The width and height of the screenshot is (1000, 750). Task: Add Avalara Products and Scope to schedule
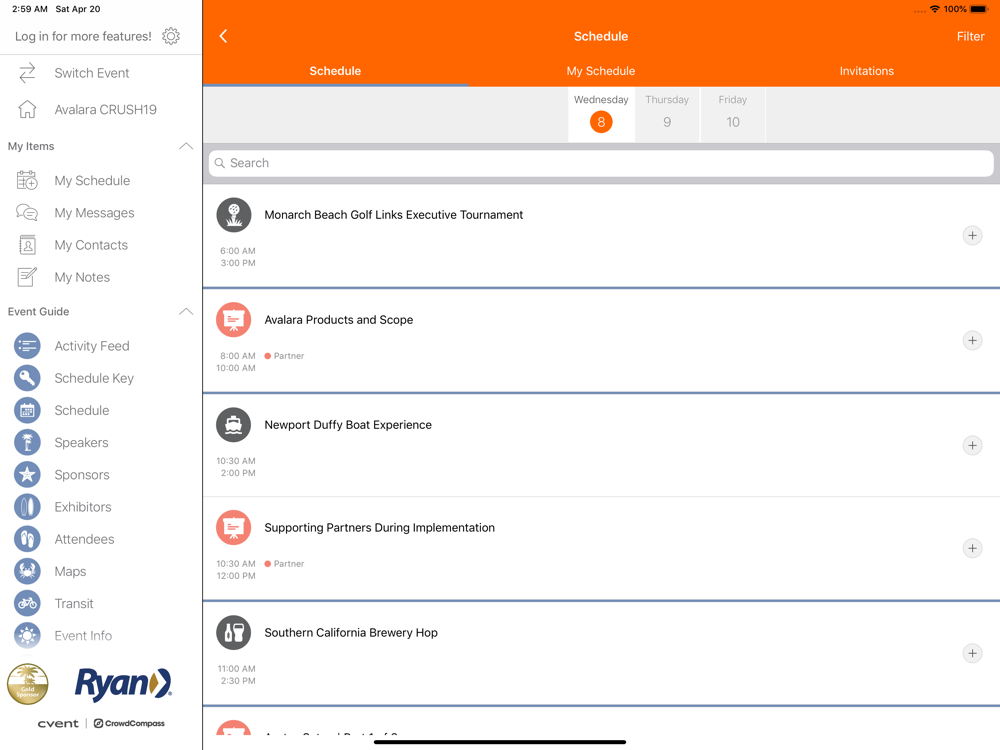[972, 341]
